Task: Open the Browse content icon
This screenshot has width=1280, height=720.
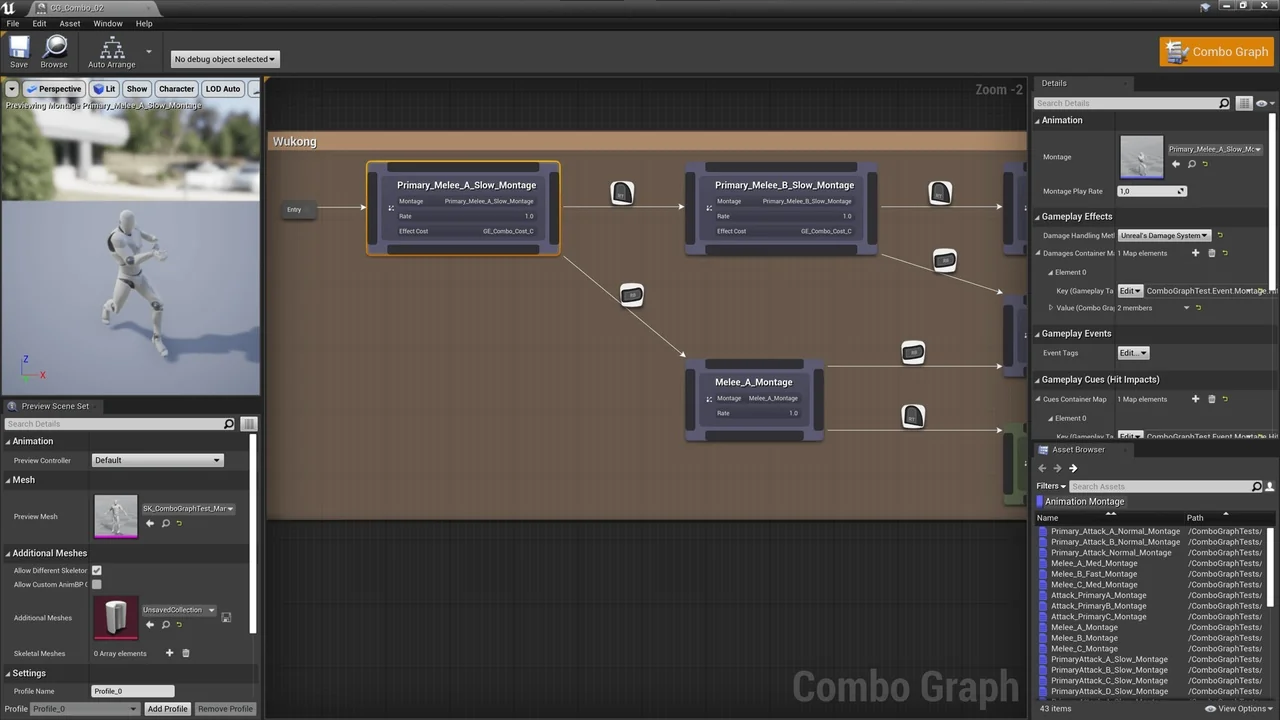Action: click(x=54, y=48)
